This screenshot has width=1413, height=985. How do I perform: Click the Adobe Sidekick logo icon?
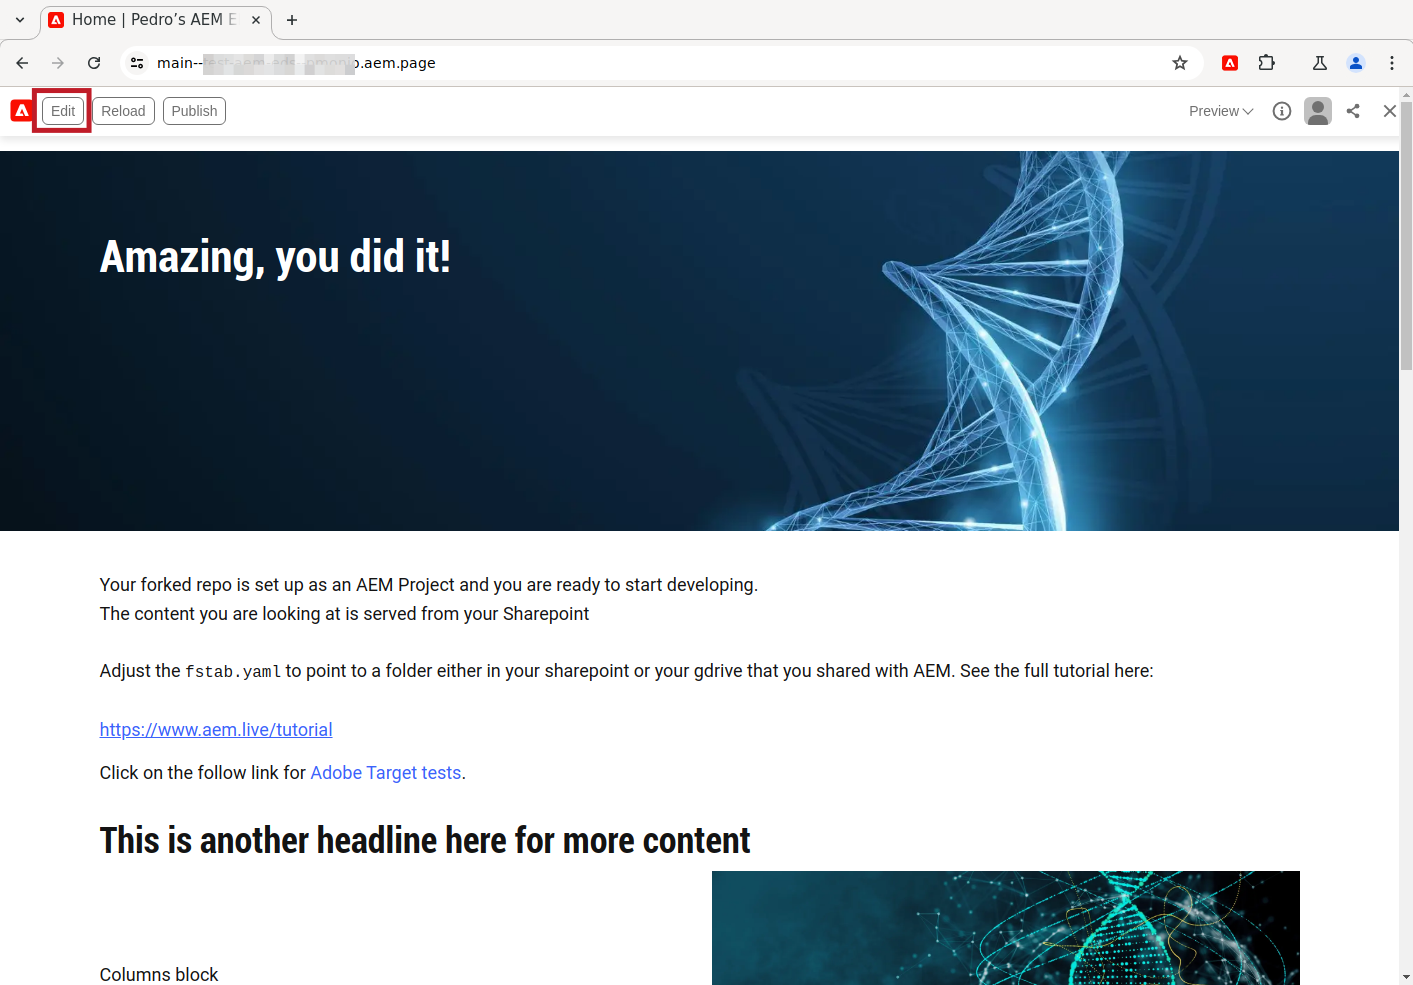(x=21, y=111)
